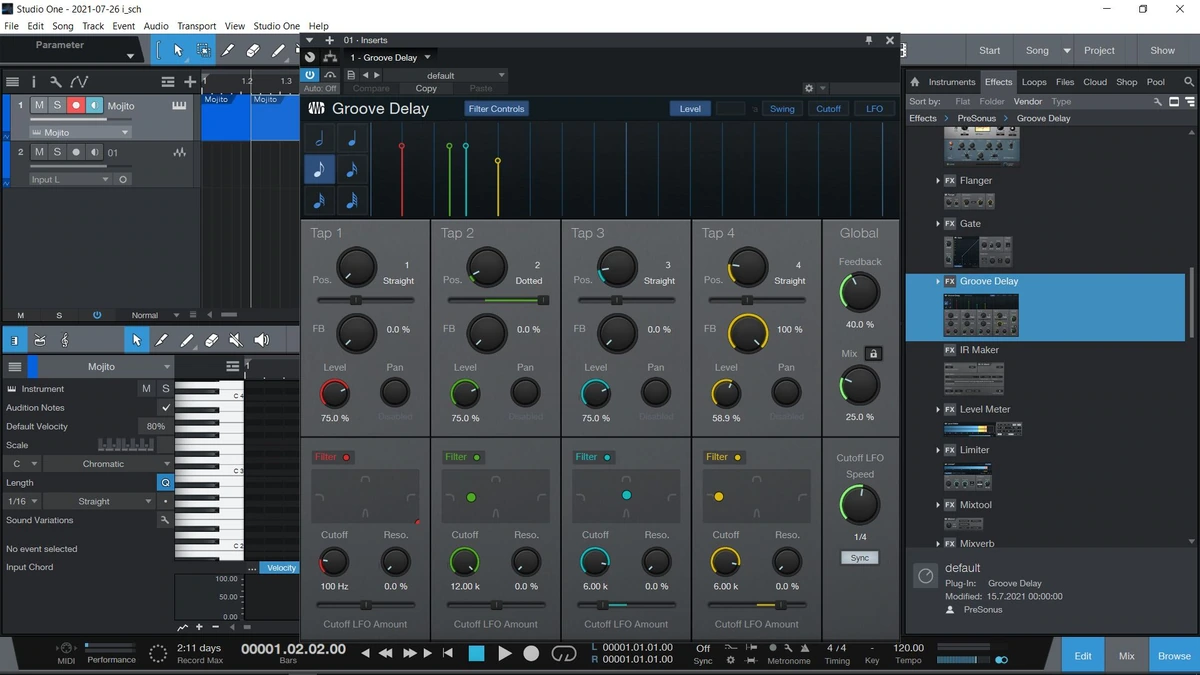This screenshot has height=675, width=1200.
Task: Select the Eraser tool in arrange toolbar
Action: (253, 50)
